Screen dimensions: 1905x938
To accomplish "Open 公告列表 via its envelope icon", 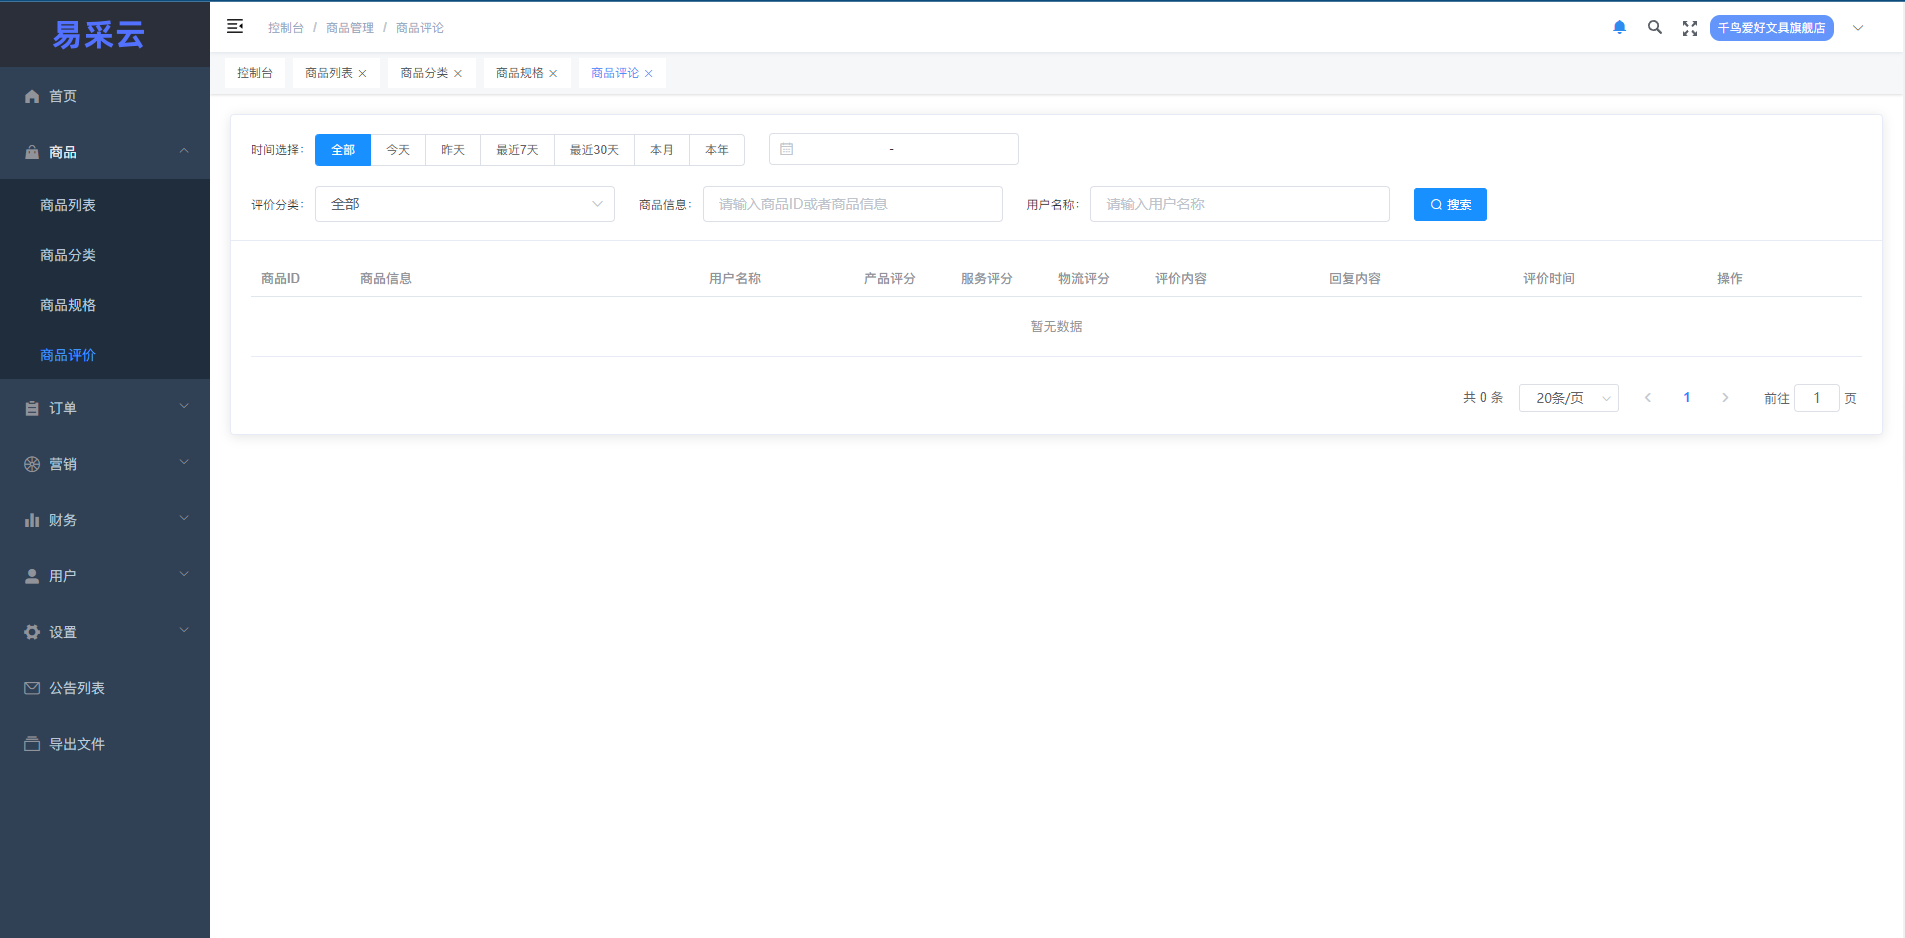I will (32, 687).
